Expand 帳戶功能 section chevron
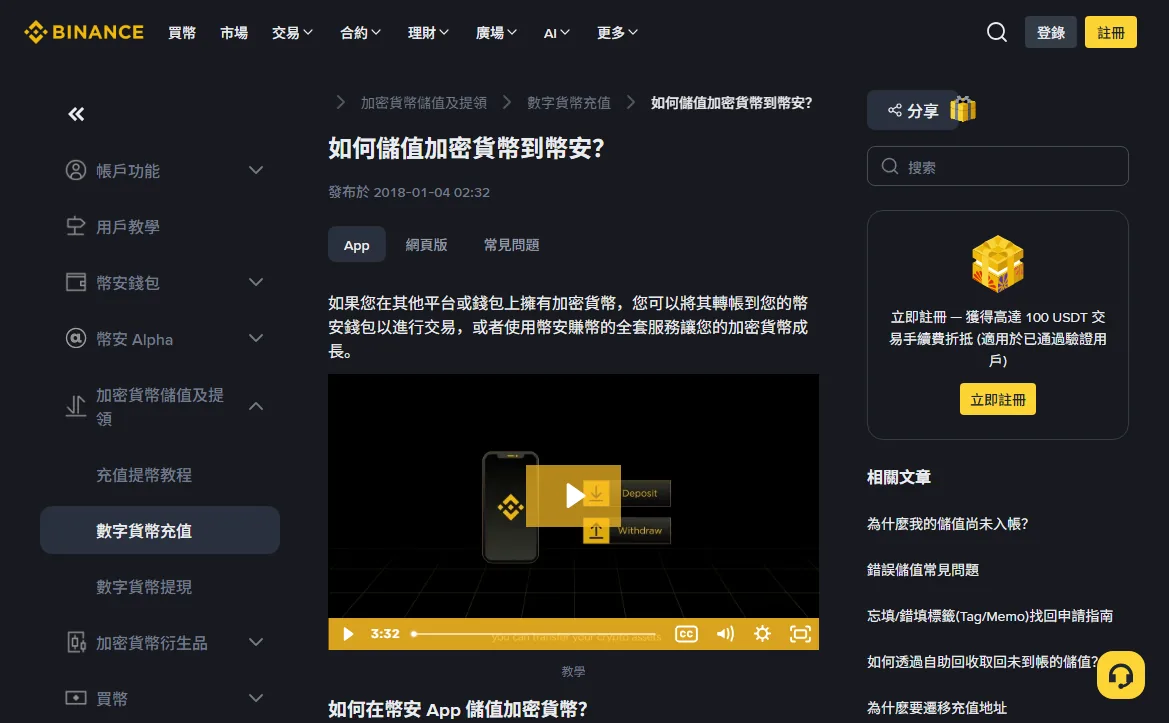The height and width of the screenshot is (723, 1169). (x=256, y=170)
